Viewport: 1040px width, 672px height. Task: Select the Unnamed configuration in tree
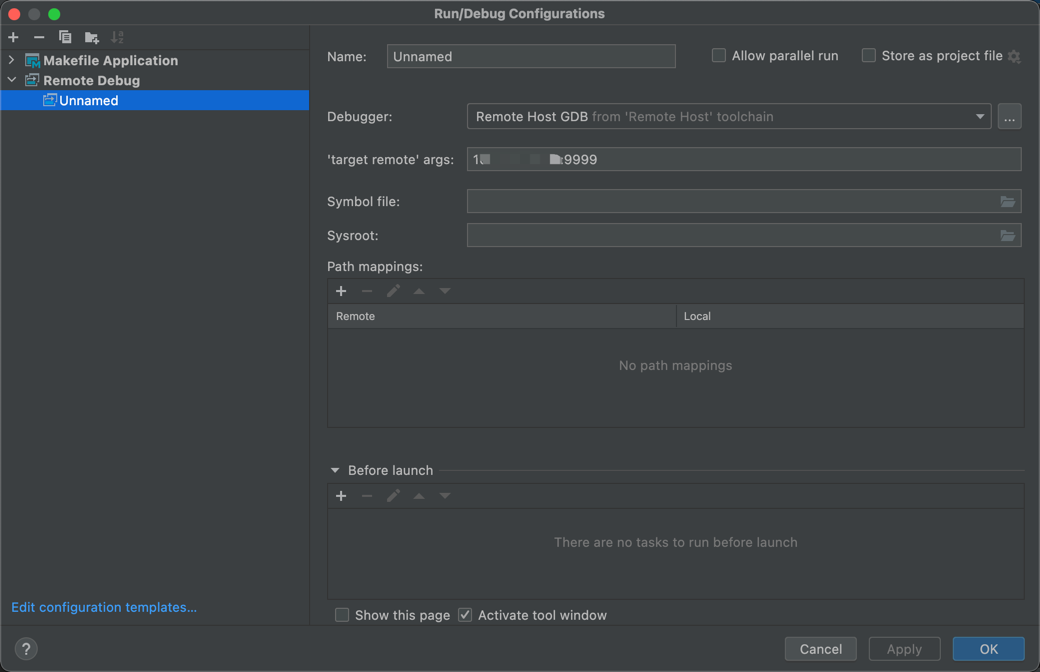coord(88,100)
